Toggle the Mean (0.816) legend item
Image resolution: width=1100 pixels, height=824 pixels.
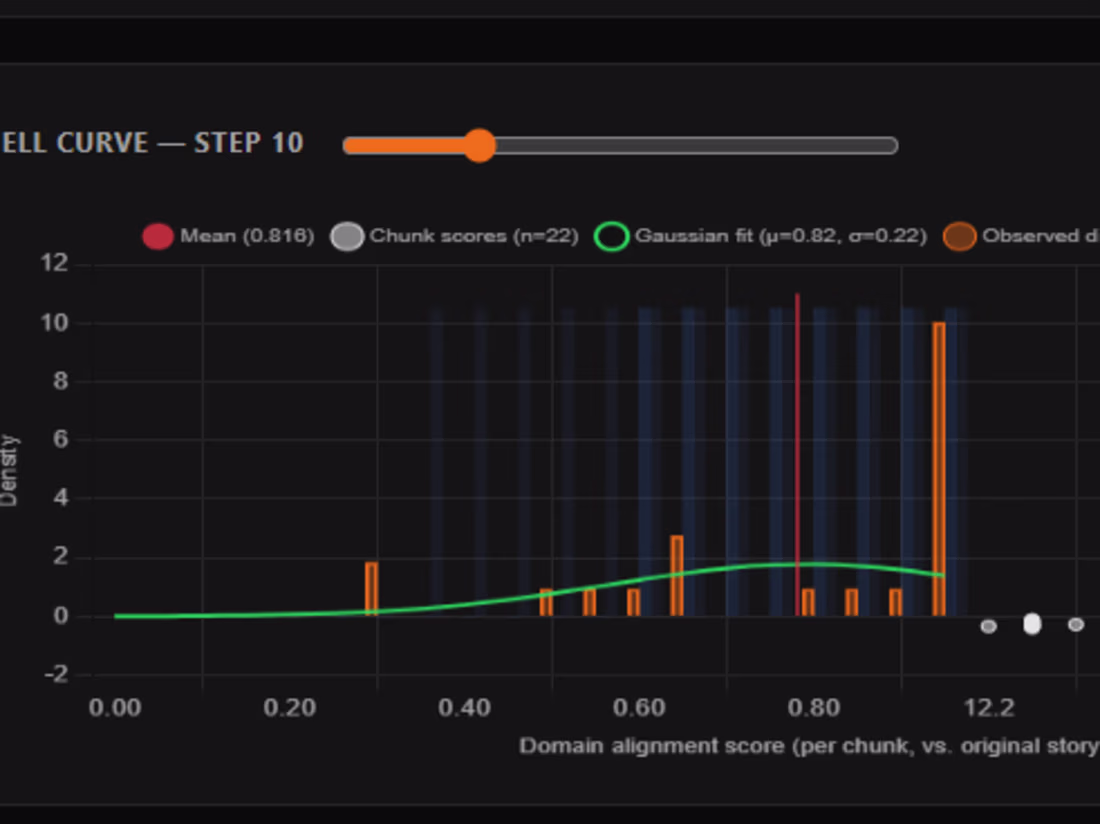click(x=228, y=236)
